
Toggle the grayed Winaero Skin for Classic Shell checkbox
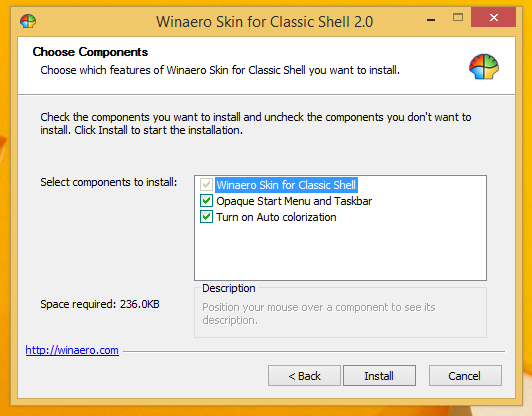tap(206, 185)
